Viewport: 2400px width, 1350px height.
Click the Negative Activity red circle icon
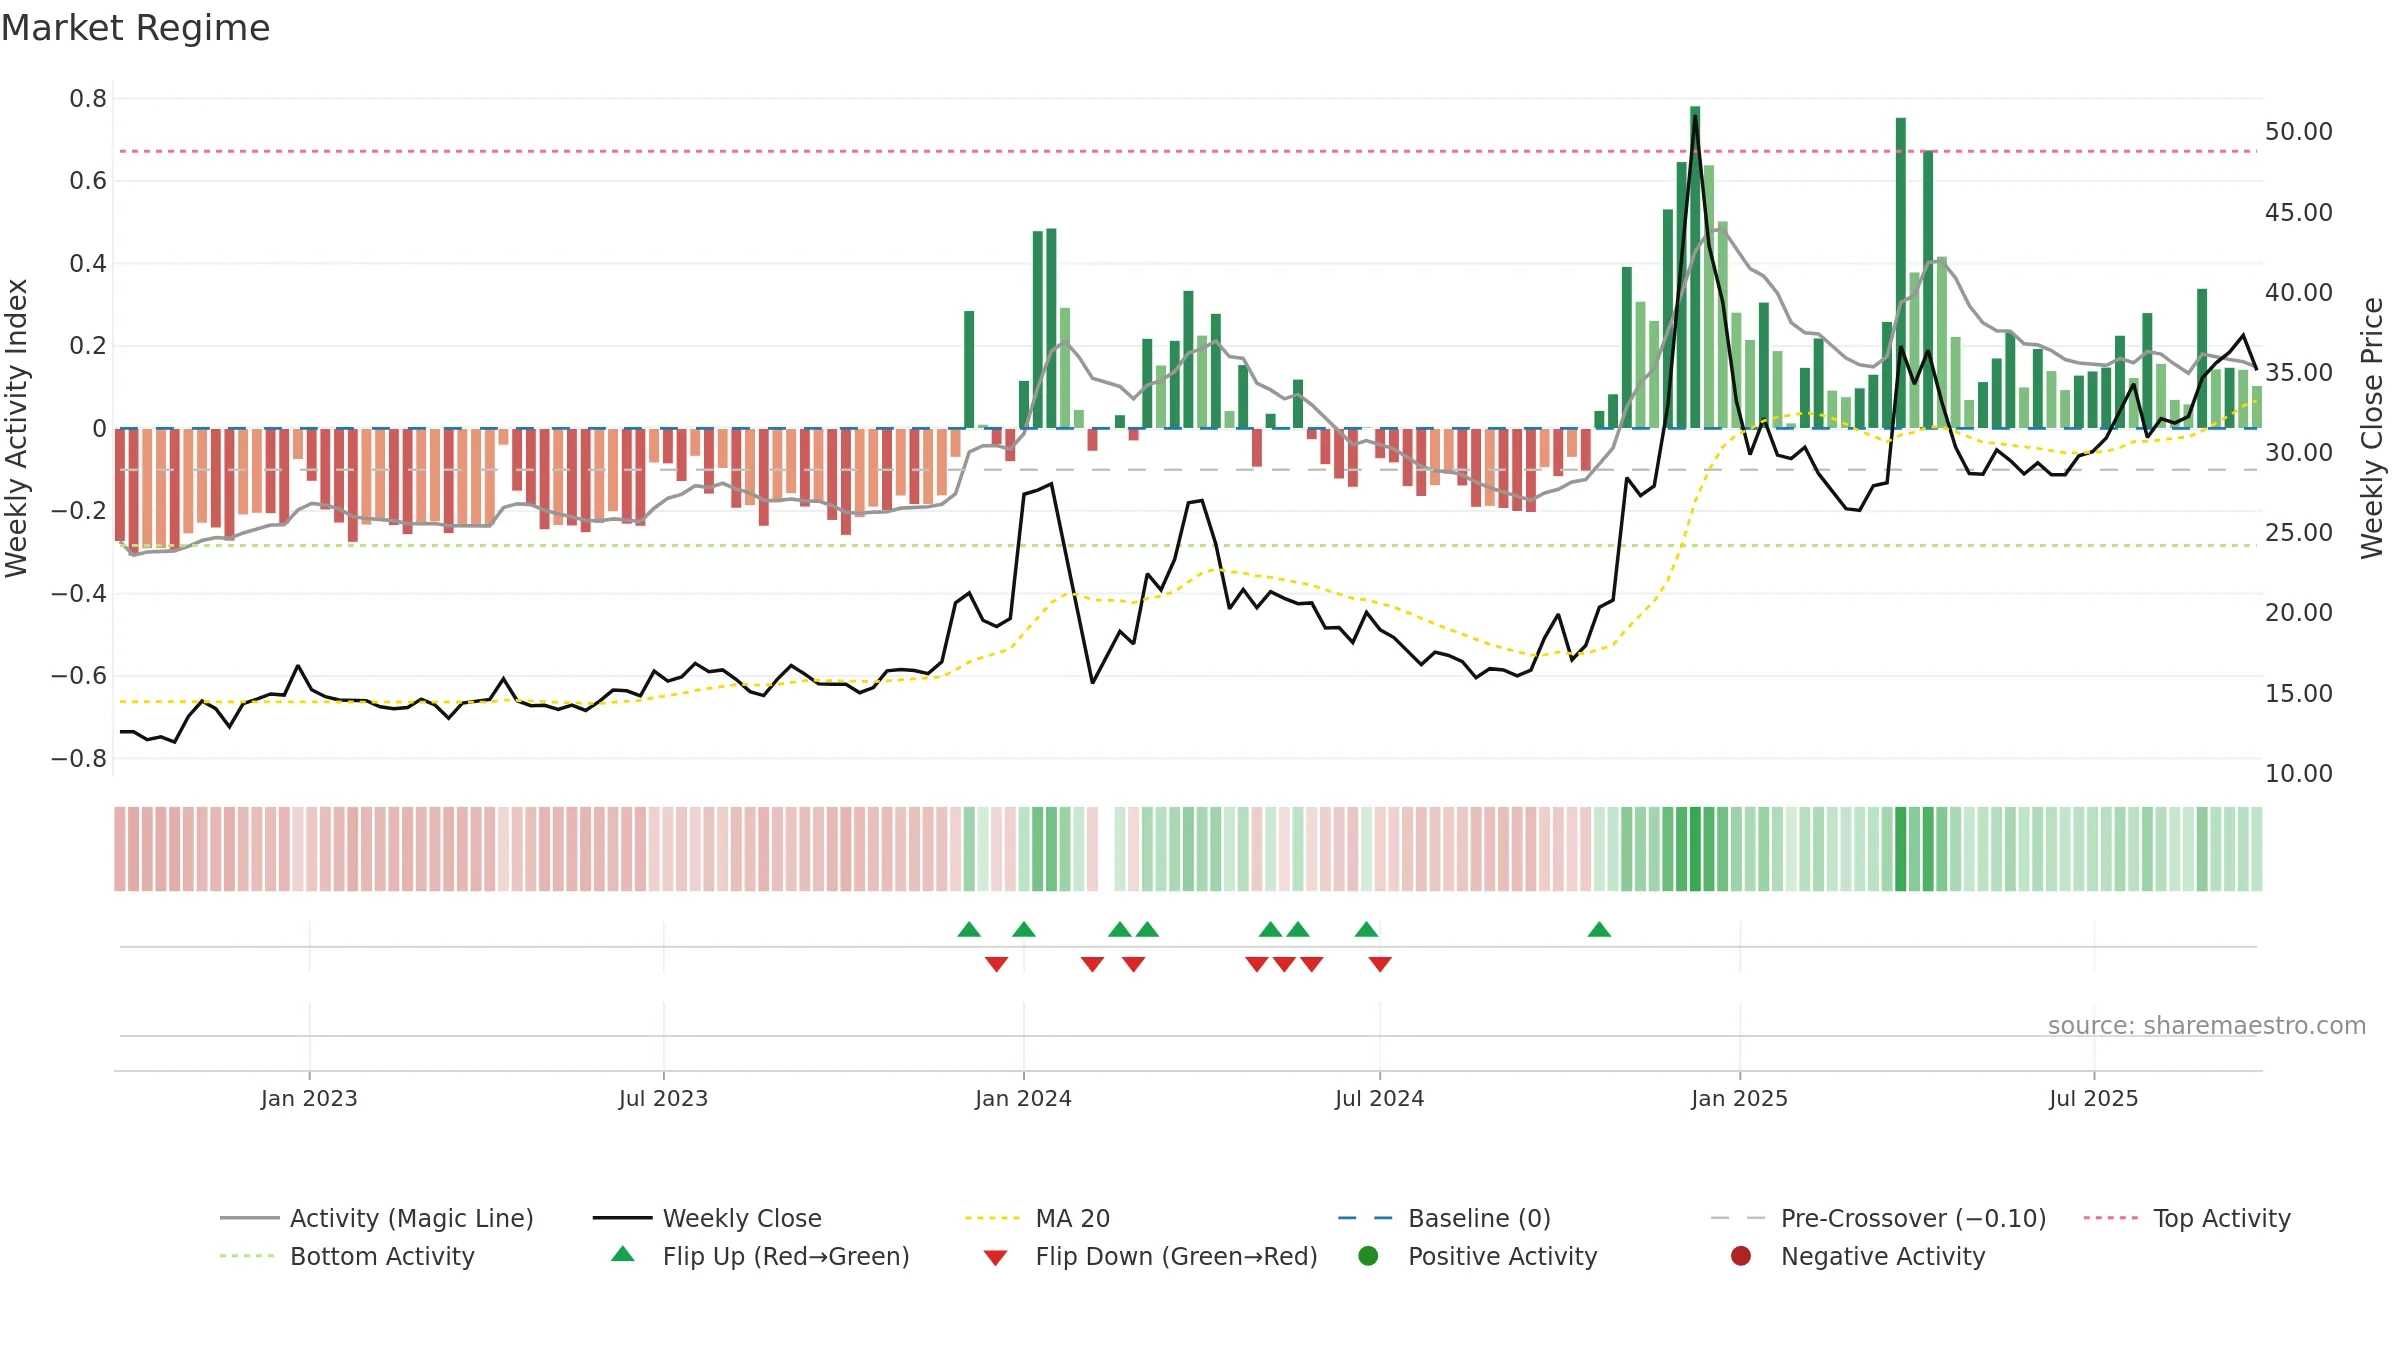click(x=1741, y=1256)
